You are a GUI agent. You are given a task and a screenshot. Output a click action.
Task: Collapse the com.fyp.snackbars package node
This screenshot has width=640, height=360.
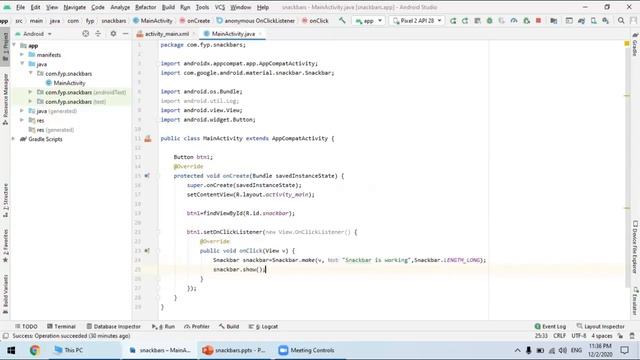click(31, 73)
